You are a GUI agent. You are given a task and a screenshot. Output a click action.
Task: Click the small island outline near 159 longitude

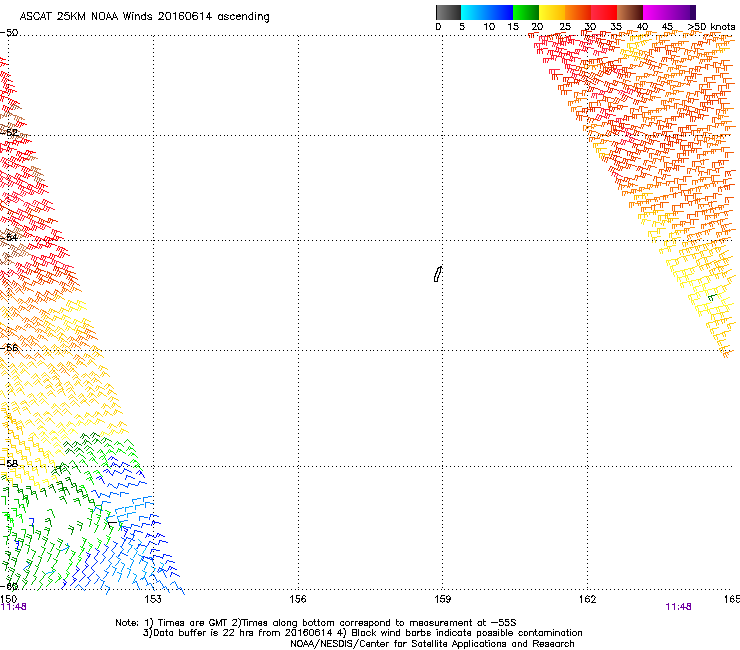click(438, 274)
